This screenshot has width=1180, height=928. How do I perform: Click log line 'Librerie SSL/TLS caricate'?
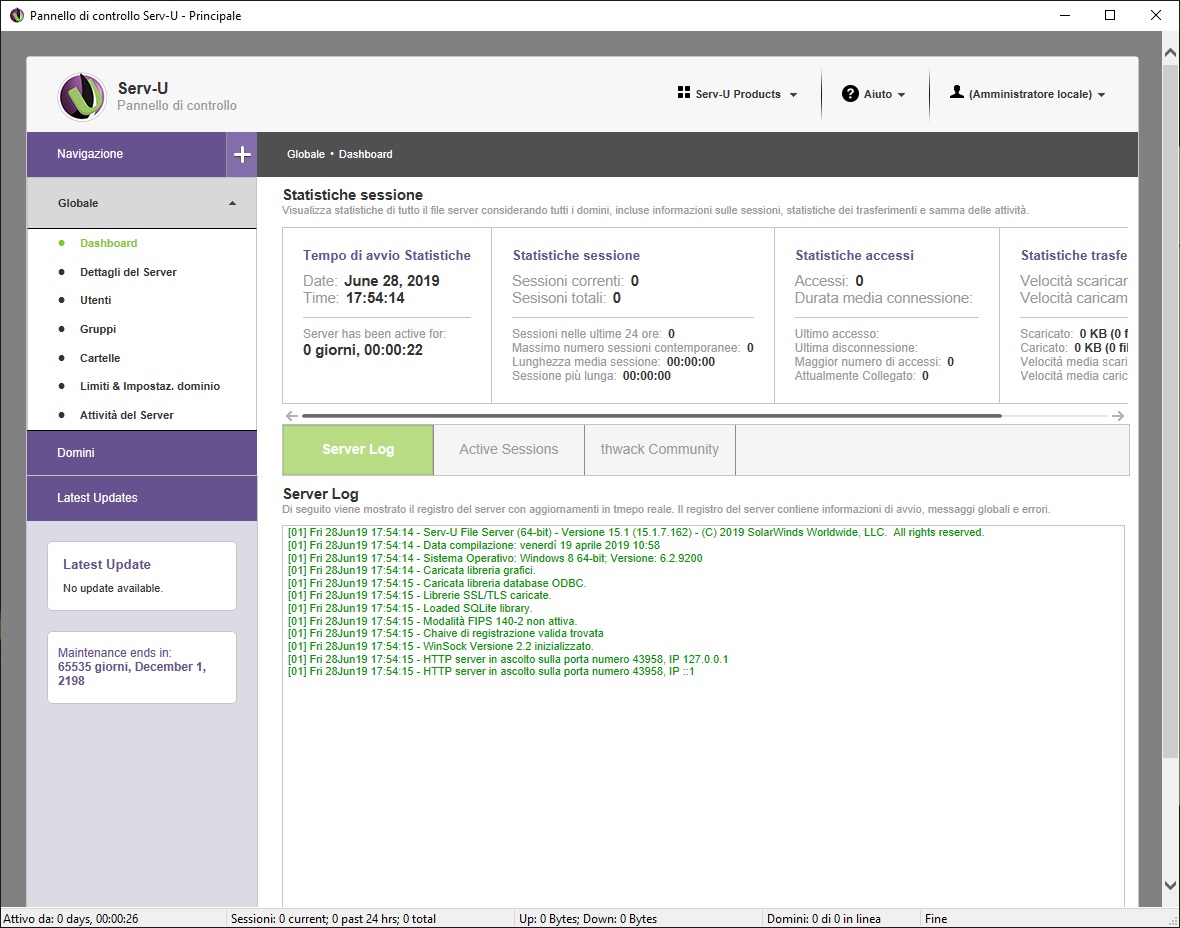point(419,595)
